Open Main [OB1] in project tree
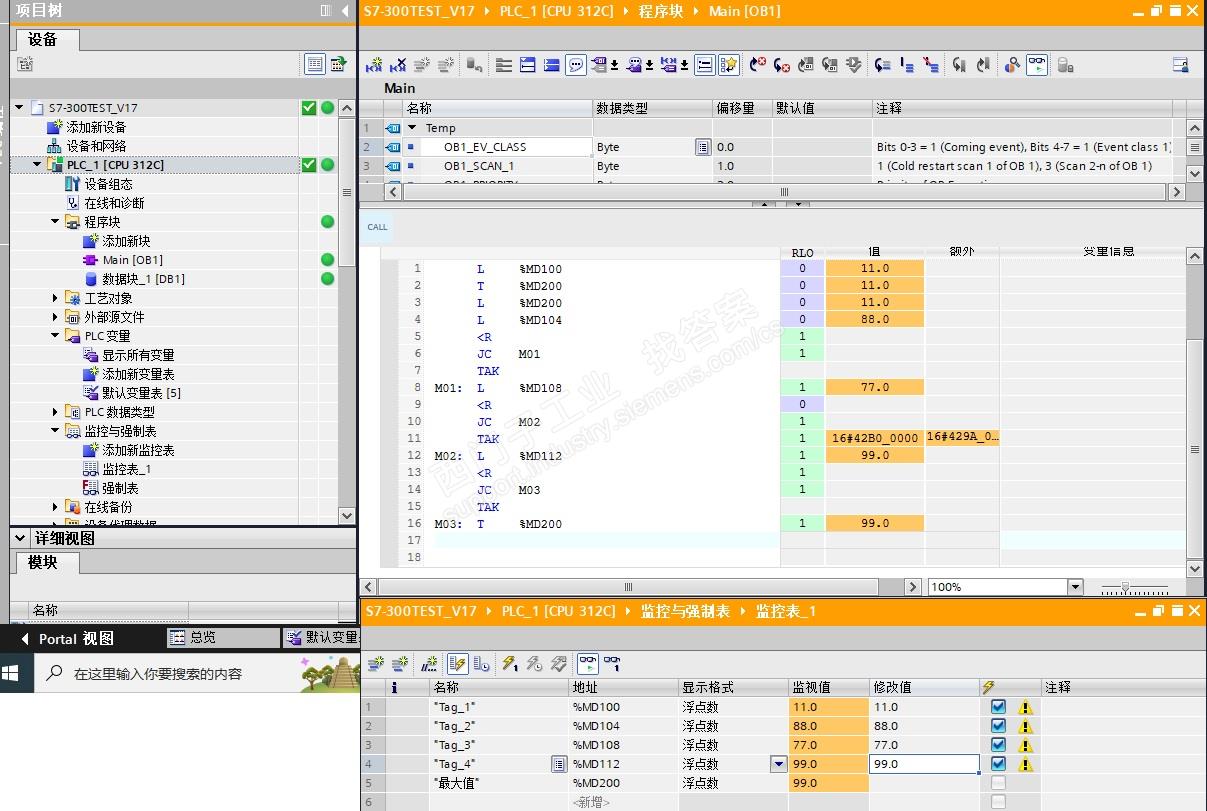 [x=132, y=260]
